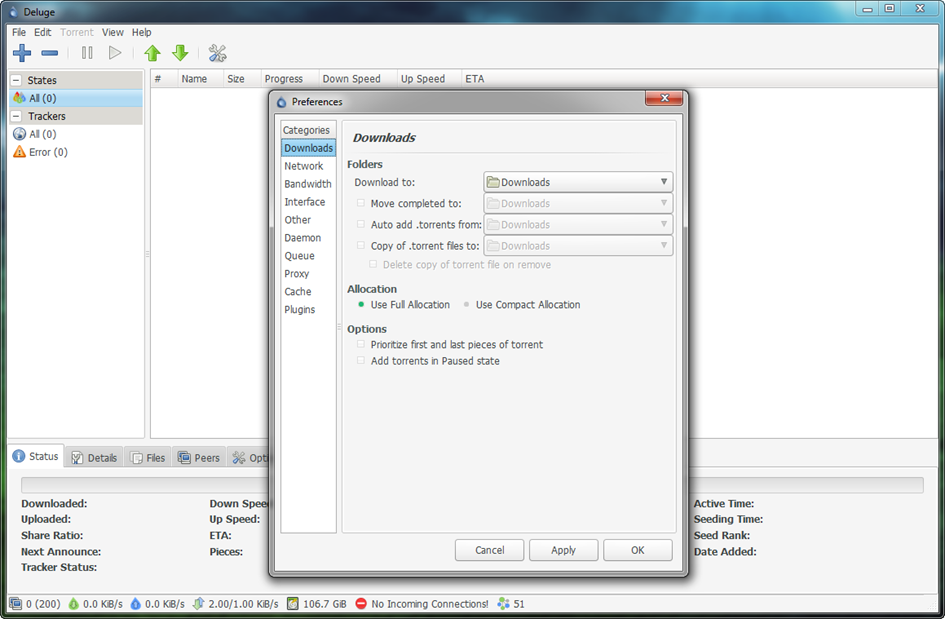This screenshot has height=619, width=945.
Task: Select the States All (0) filter
Action: [x=76, y=98]
